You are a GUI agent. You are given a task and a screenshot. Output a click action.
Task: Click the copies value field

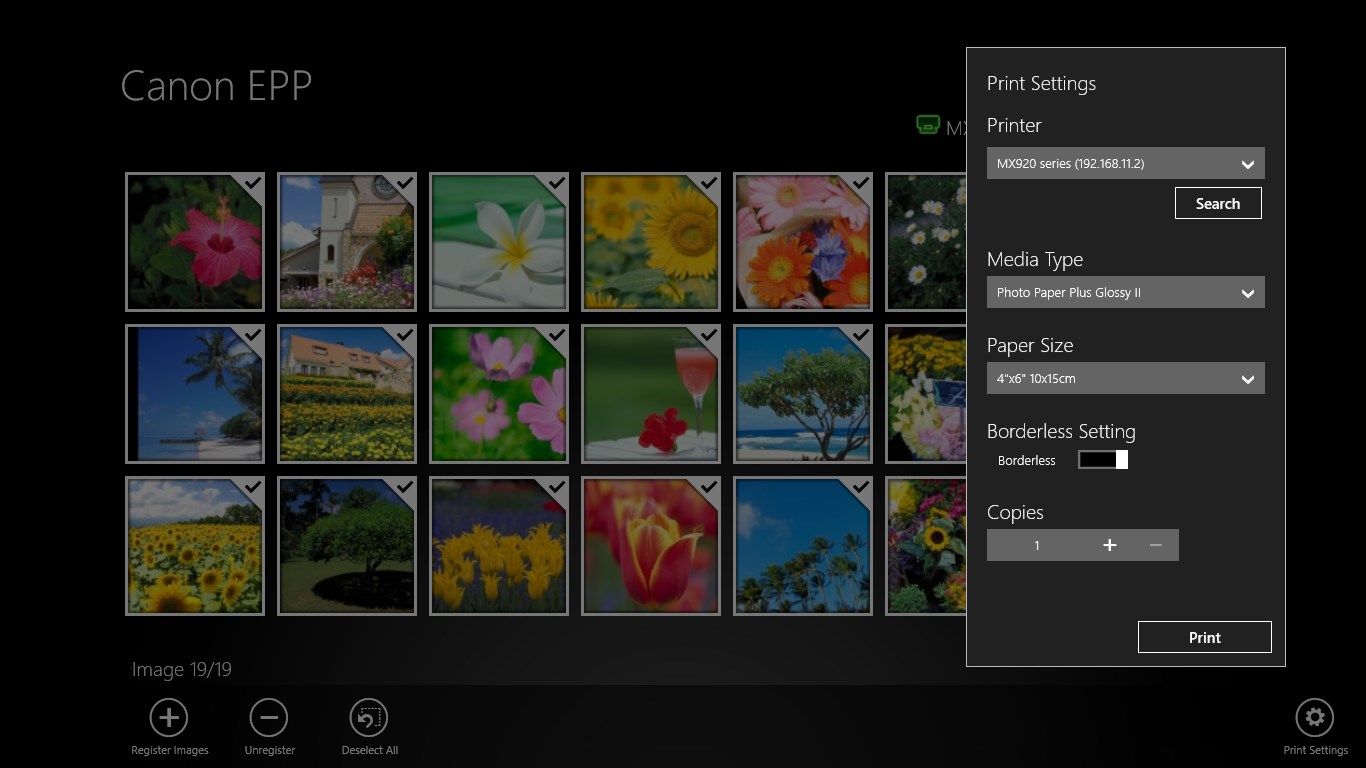(x=1037, y=545)
